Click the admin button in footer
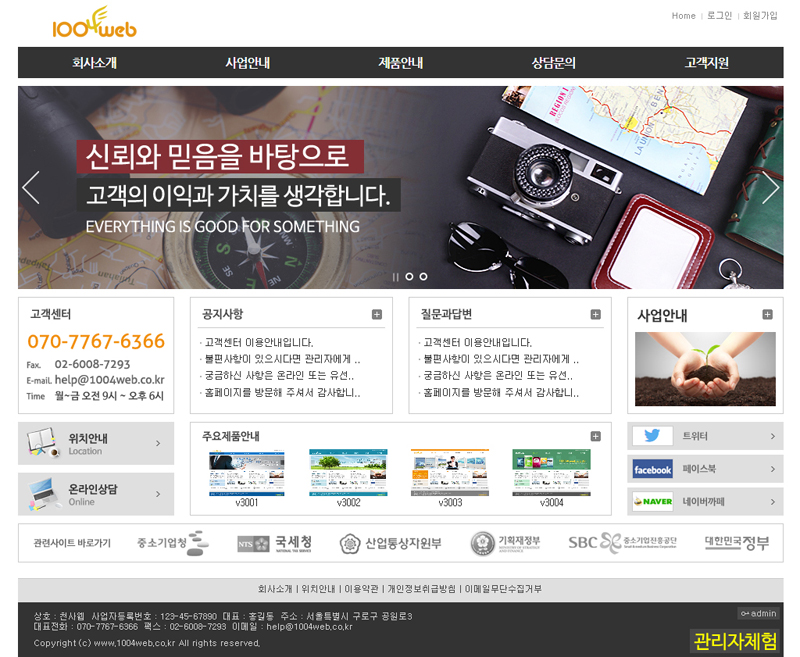Image resolution: width=800 pixels, height=657 pixels. click(x=757, y=613)
